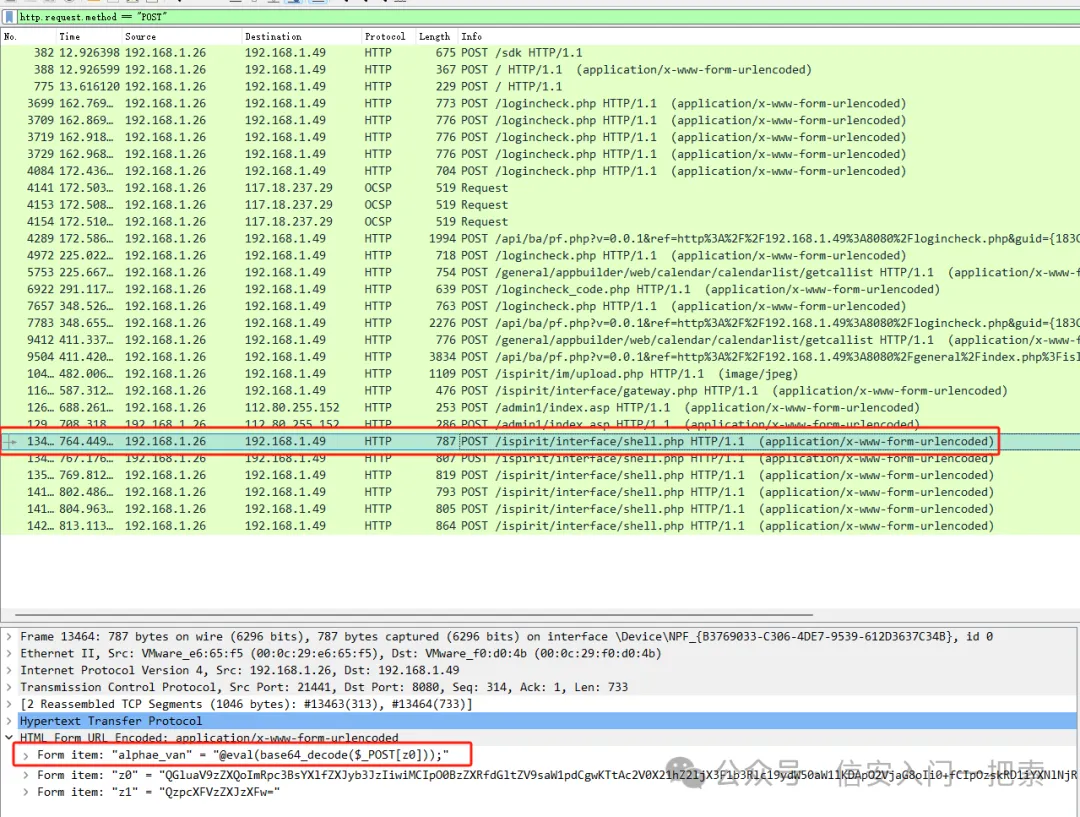The image size is (1080, 817).
Task: Select packet 7657 with length 763
Action: click(x=540, y=306)
